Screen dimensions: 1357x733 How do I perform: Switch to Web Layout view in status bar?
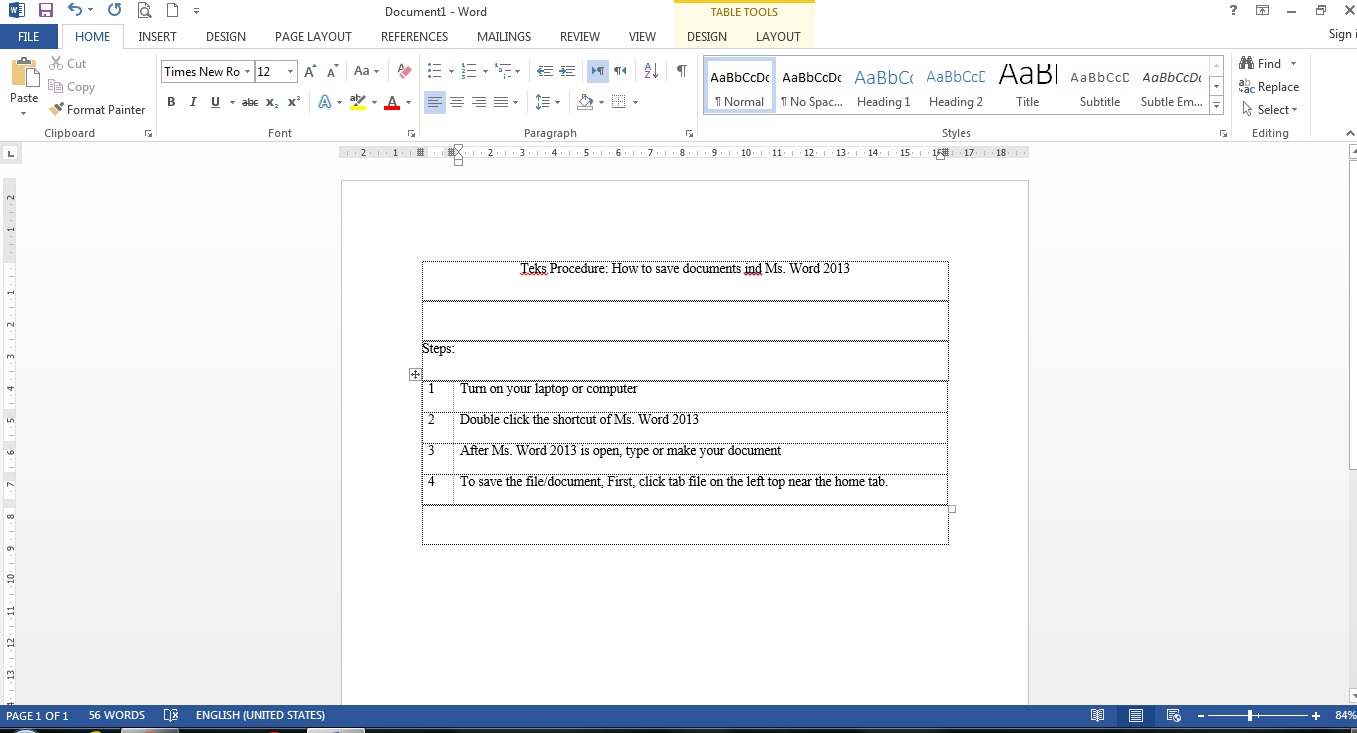(1173, 715)
